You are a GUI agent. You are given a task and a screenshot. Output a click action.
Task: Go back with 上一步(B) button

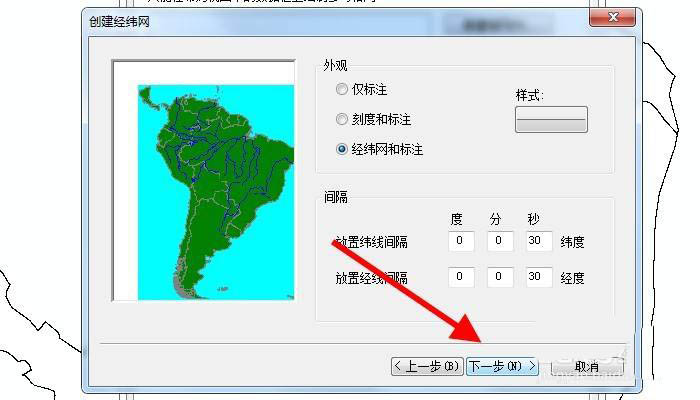coord(428,367)
